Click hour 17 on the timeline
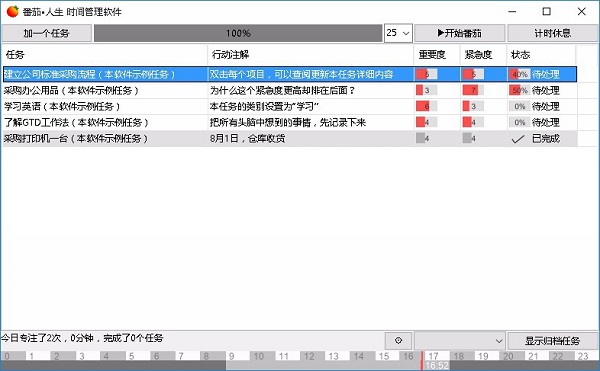The width and height of the screenshot is (600, 371). (x=433, y=356)
